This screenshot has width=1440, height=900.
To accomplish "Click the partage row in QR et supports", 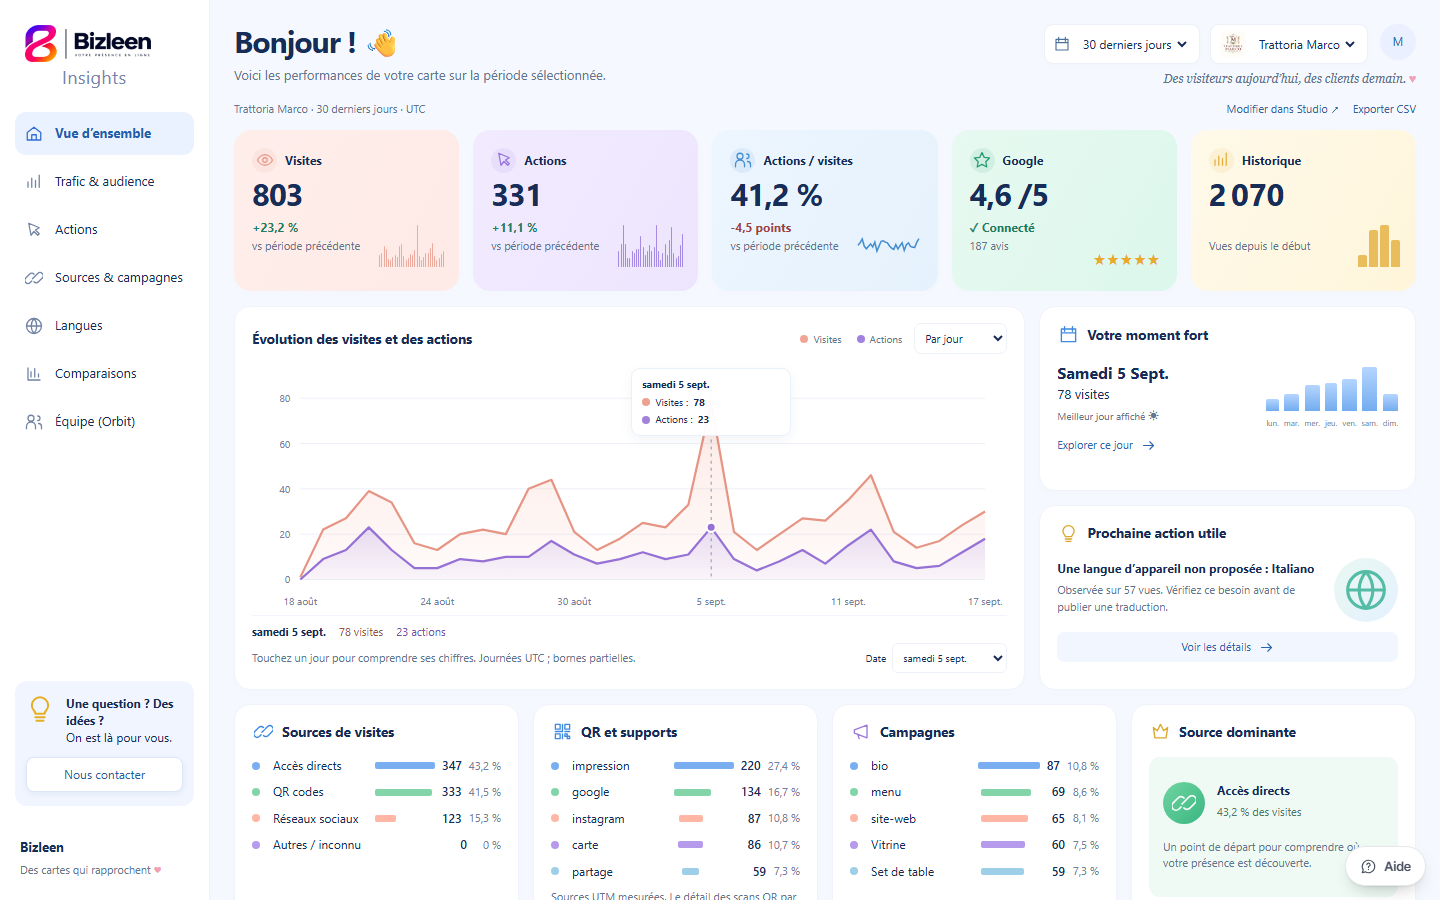I will pyautogui.click(x=675, y=872).
